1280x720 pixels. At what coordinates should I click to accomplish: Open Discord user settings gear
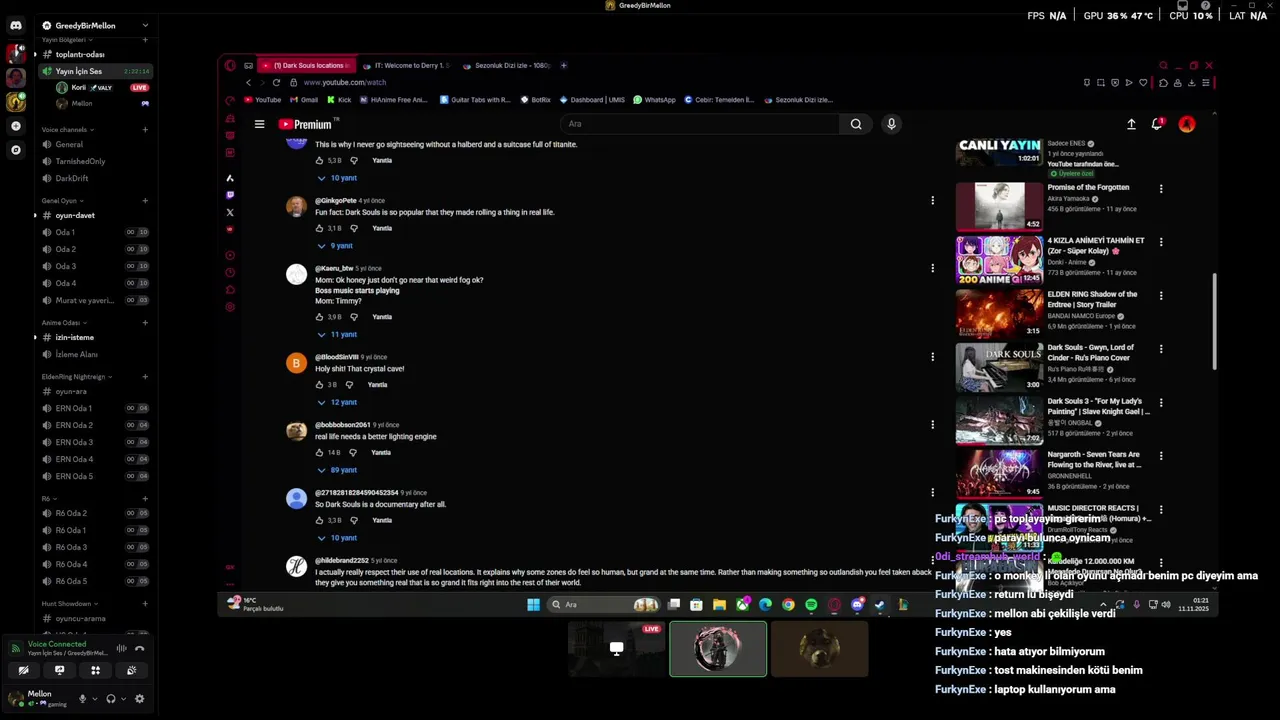tap(139, 699)
